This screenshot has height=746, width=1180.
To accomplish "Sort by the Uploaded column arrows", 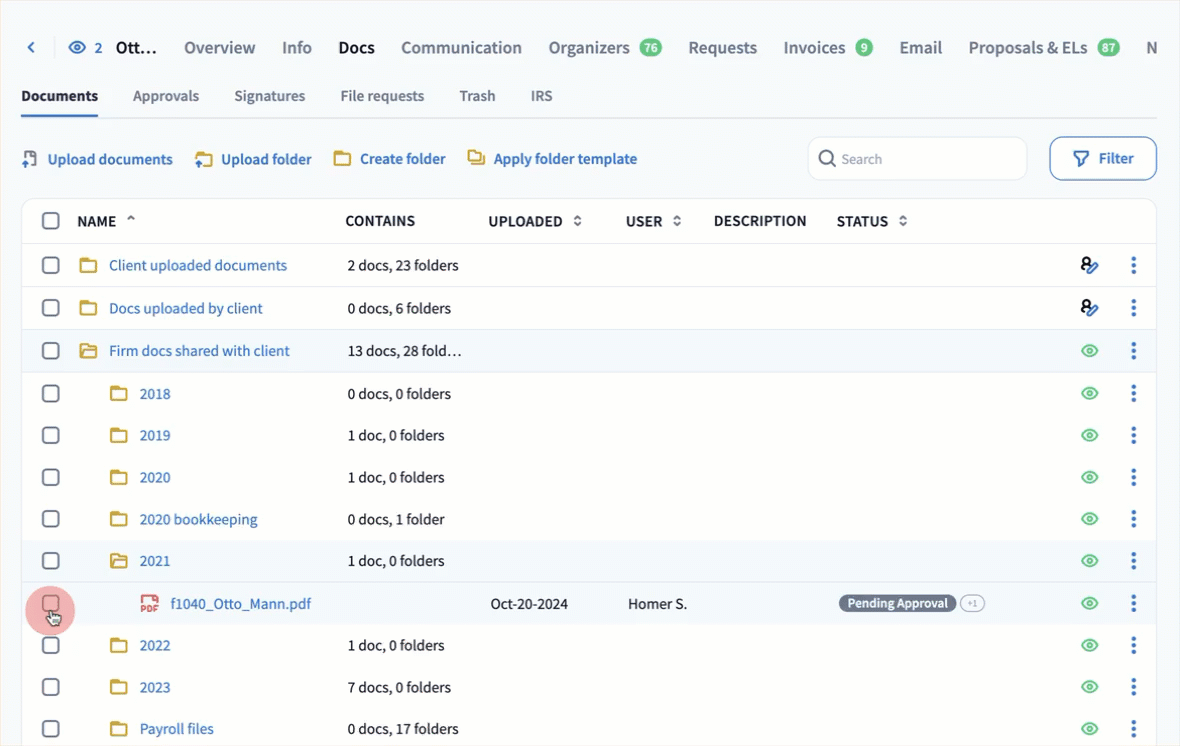I will 577,221.
